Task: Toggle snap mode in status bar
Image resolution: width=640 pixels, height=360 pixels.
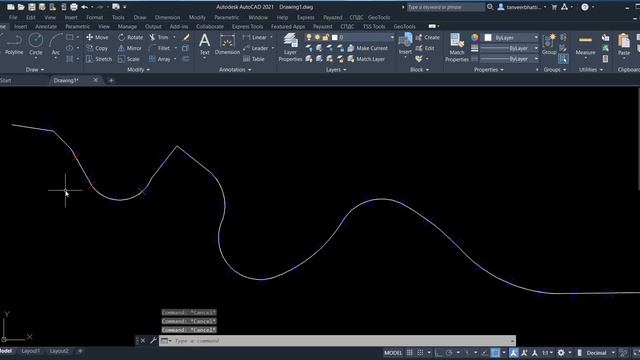Action: point(420,353)
